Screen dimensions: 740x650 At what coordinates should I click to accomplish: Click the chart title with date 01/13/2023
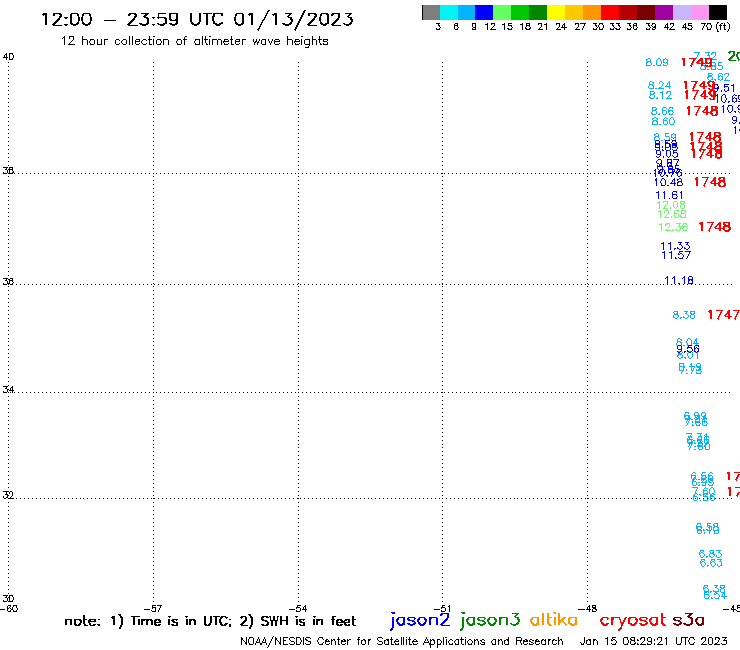(x=197, y=19)
